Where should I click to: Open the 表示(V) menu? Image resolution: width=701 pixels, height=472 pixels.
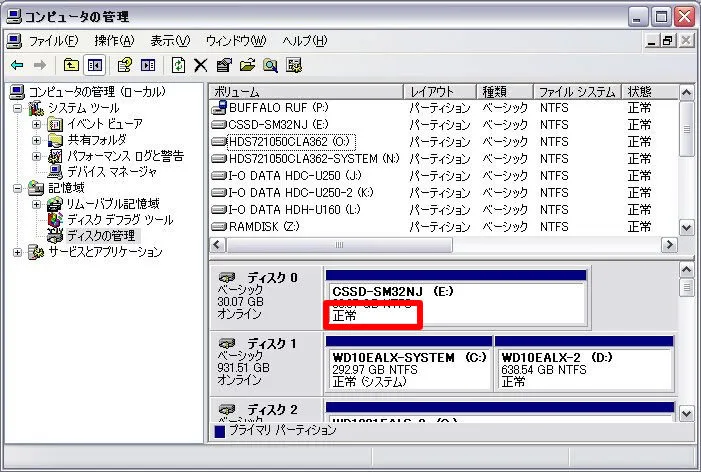[x=170, y=41]
